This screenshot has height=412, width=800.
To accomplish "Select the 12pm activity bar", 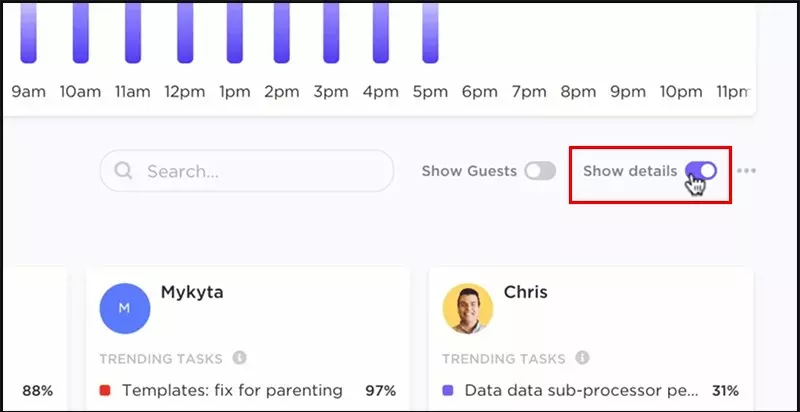I will 185,32.
